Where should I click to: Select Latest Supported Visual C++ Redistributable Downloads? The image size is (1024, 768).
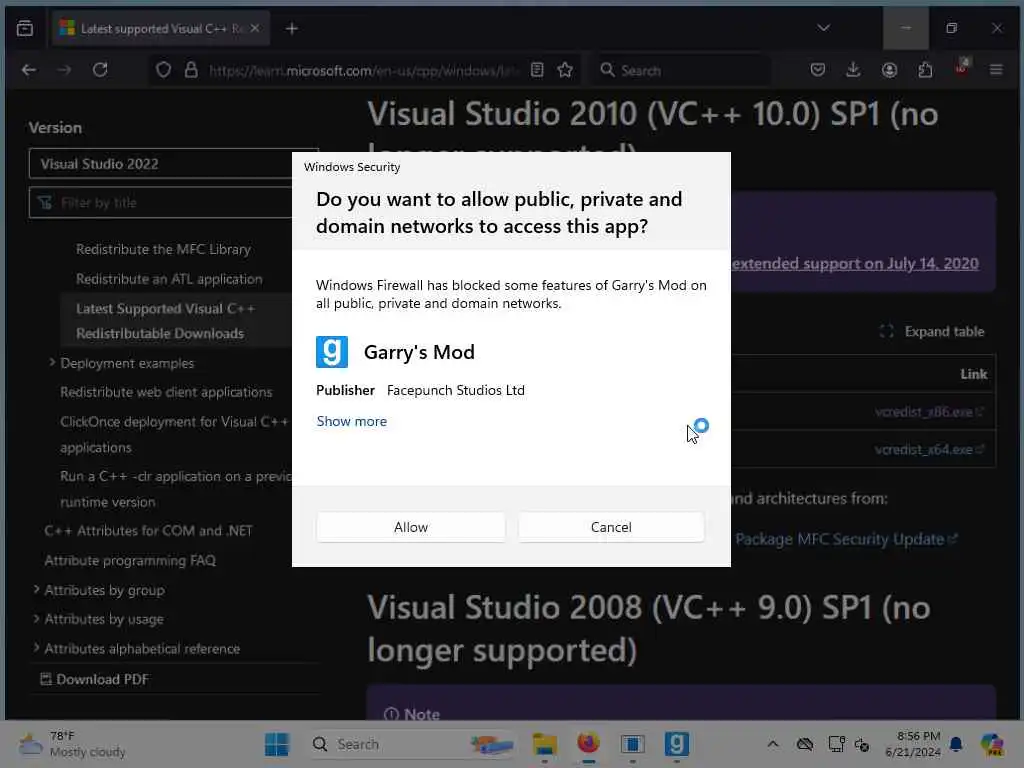tap(165, 321)
